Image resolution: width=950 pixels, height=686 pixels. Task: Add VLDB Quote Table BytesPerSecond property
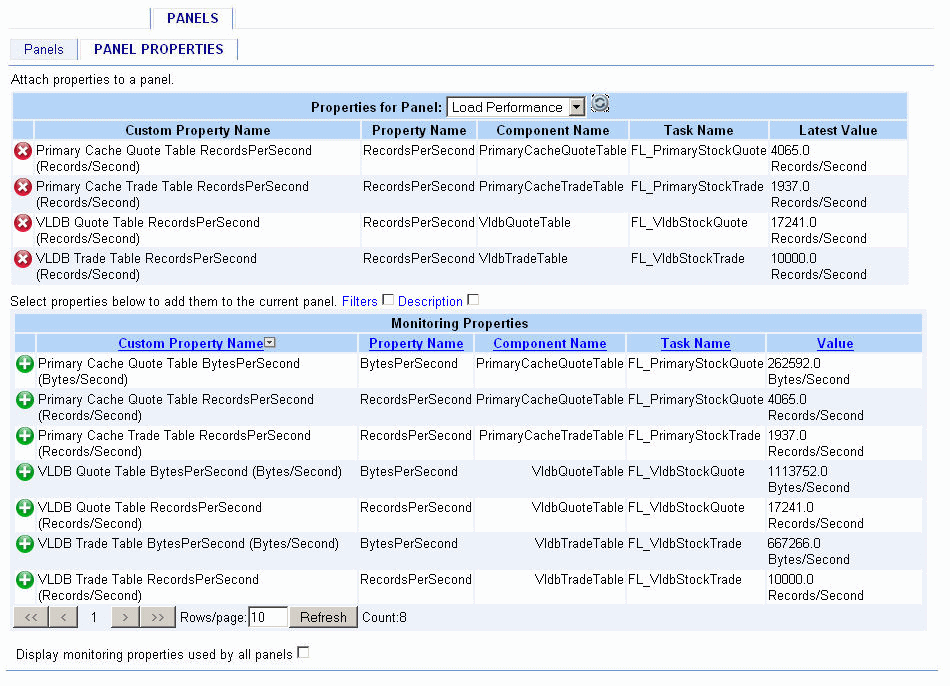(x=25, y=471)
